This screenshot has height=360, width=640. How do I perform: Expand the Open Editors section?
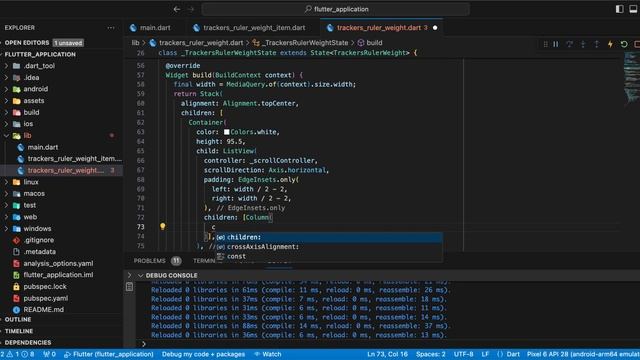(27, 42)
